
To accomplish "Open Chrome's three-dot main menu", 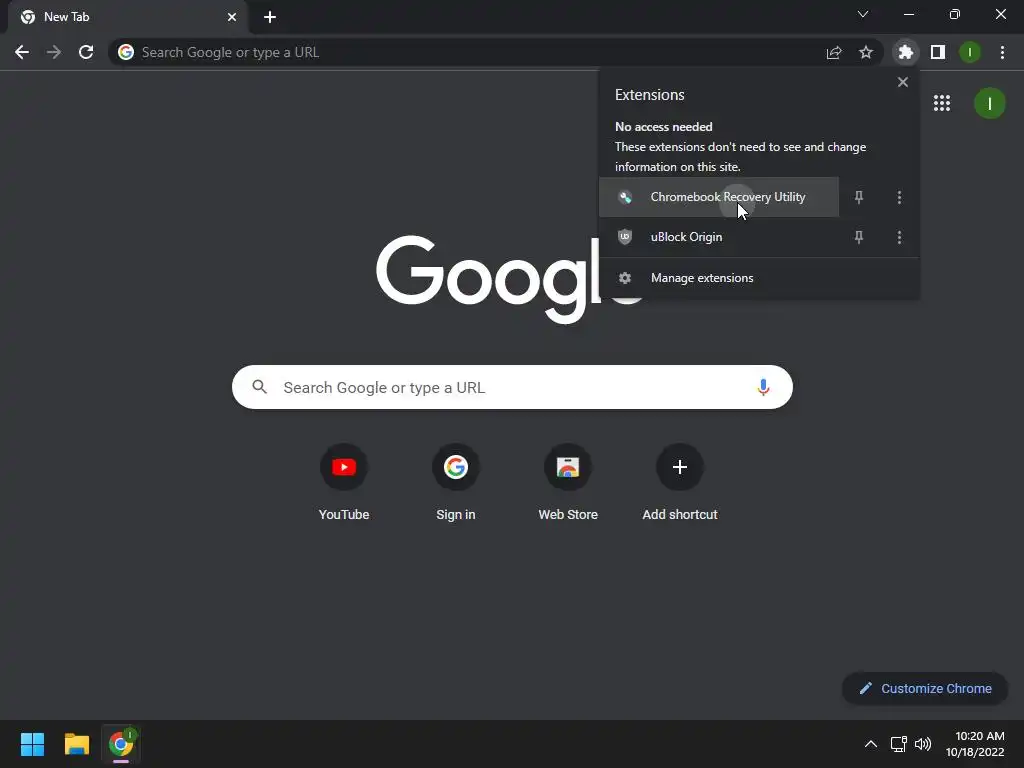I will pos(1002,52).
